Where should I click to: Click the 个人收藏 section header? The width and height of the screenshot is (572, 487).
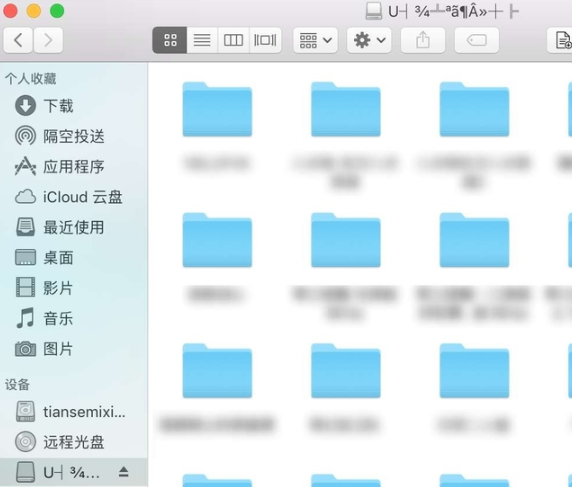[31, 78]
